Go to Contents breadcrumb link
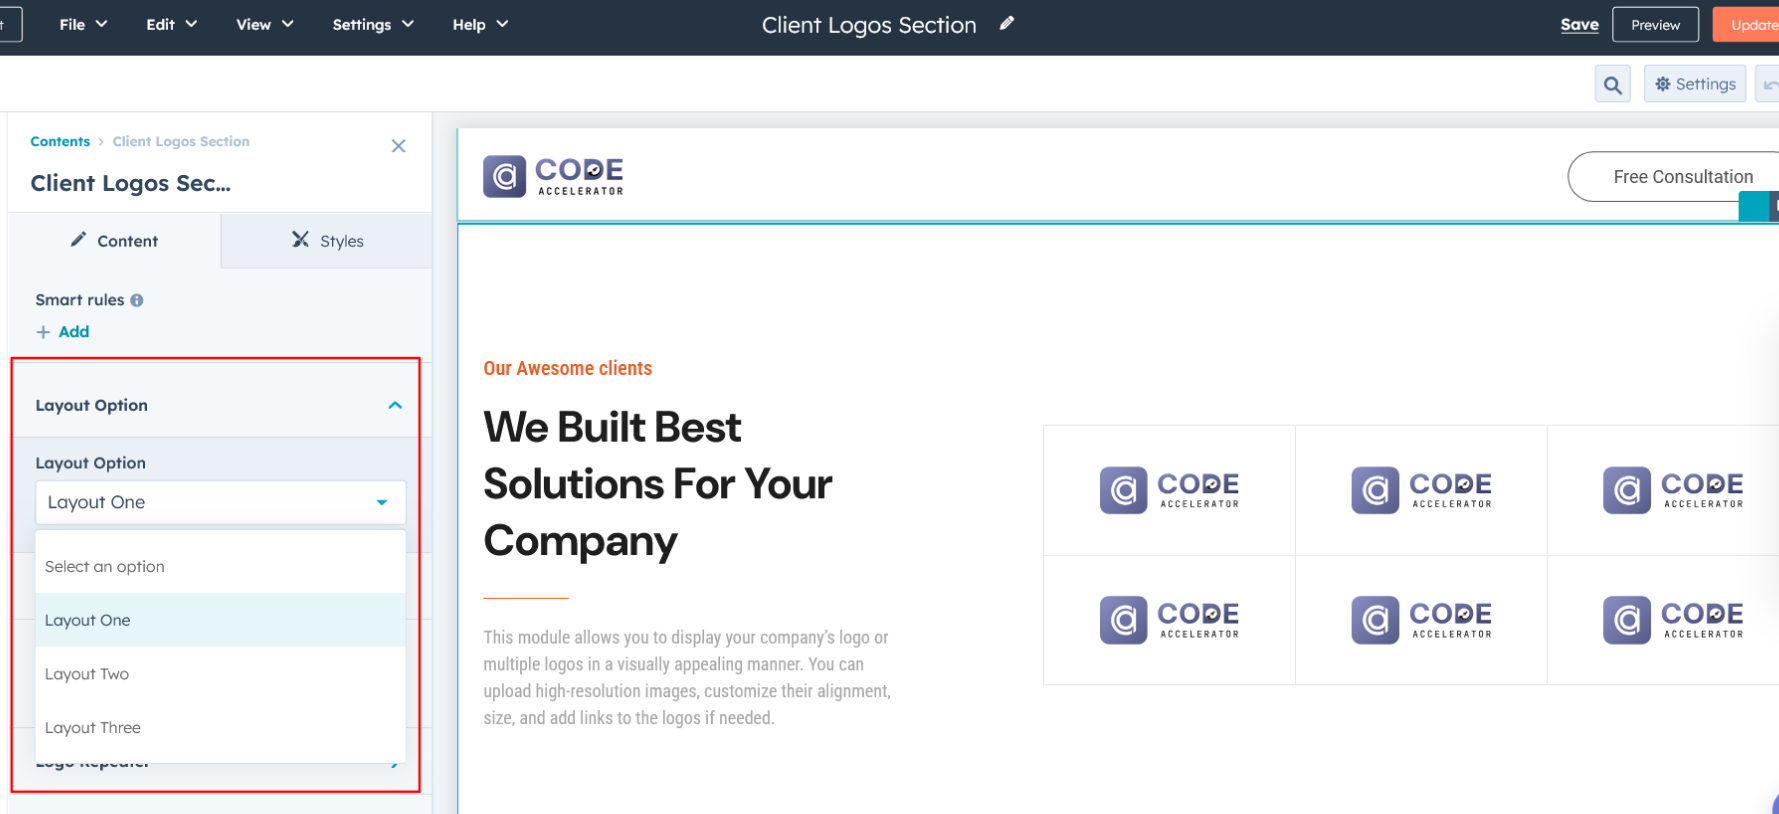This screenshot has width=1779, height=814. coord(60,142)
